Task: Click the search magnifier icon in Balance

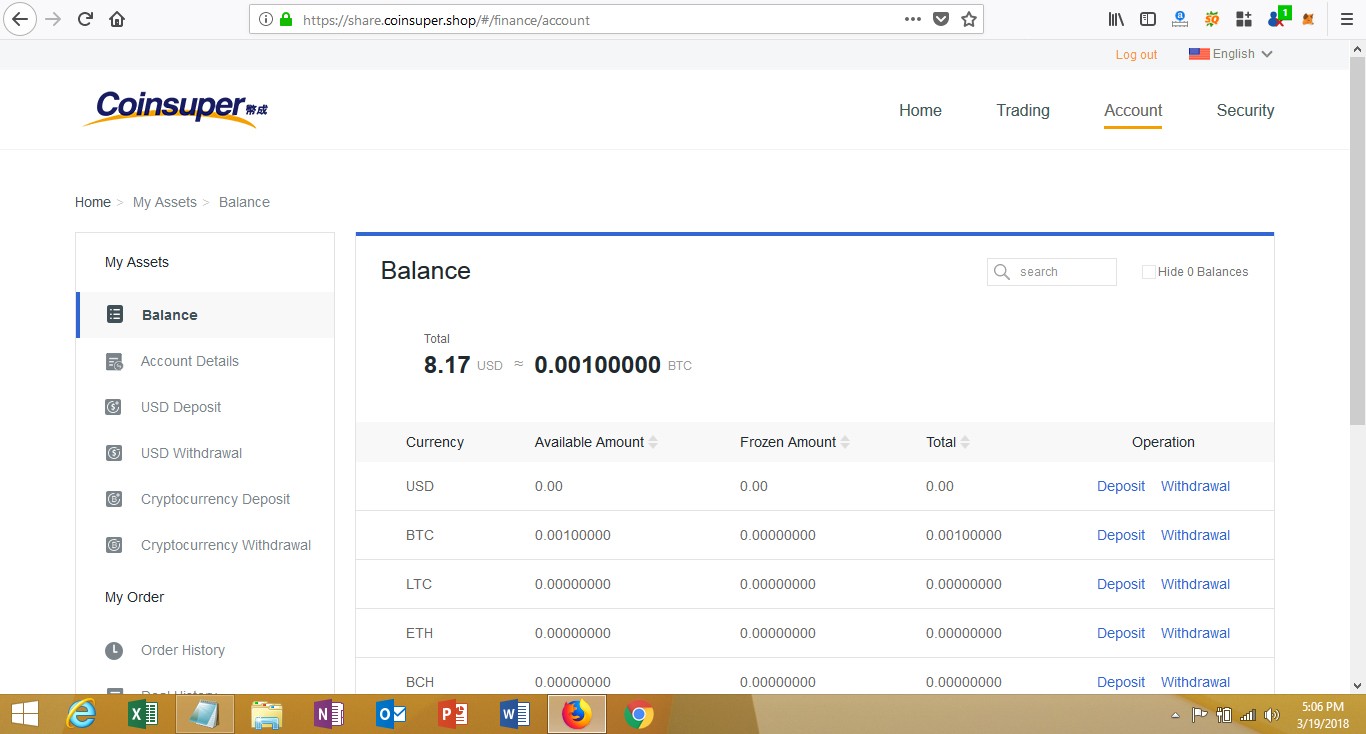Action: click(1001, 272)
